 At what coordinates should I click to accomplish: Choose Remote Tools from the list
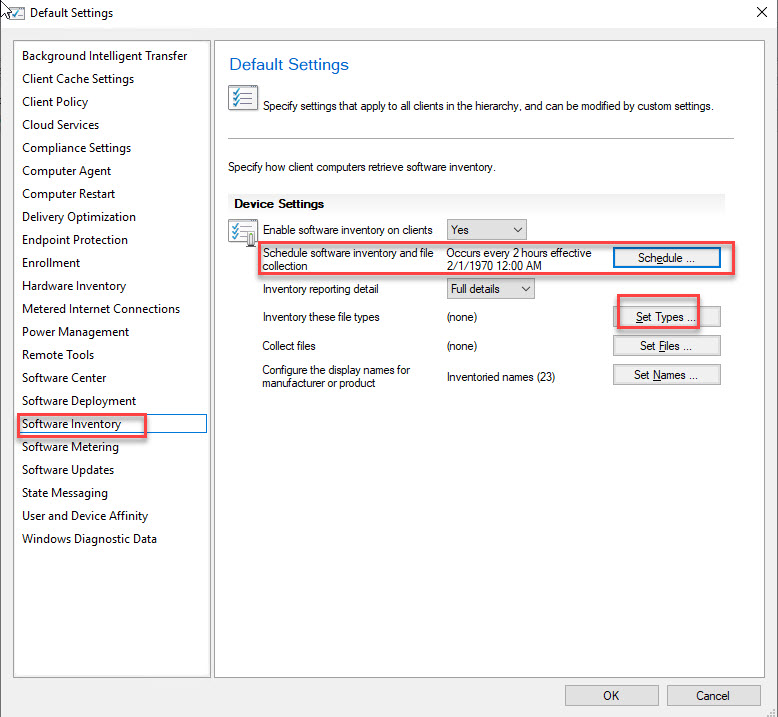[58, 355]
